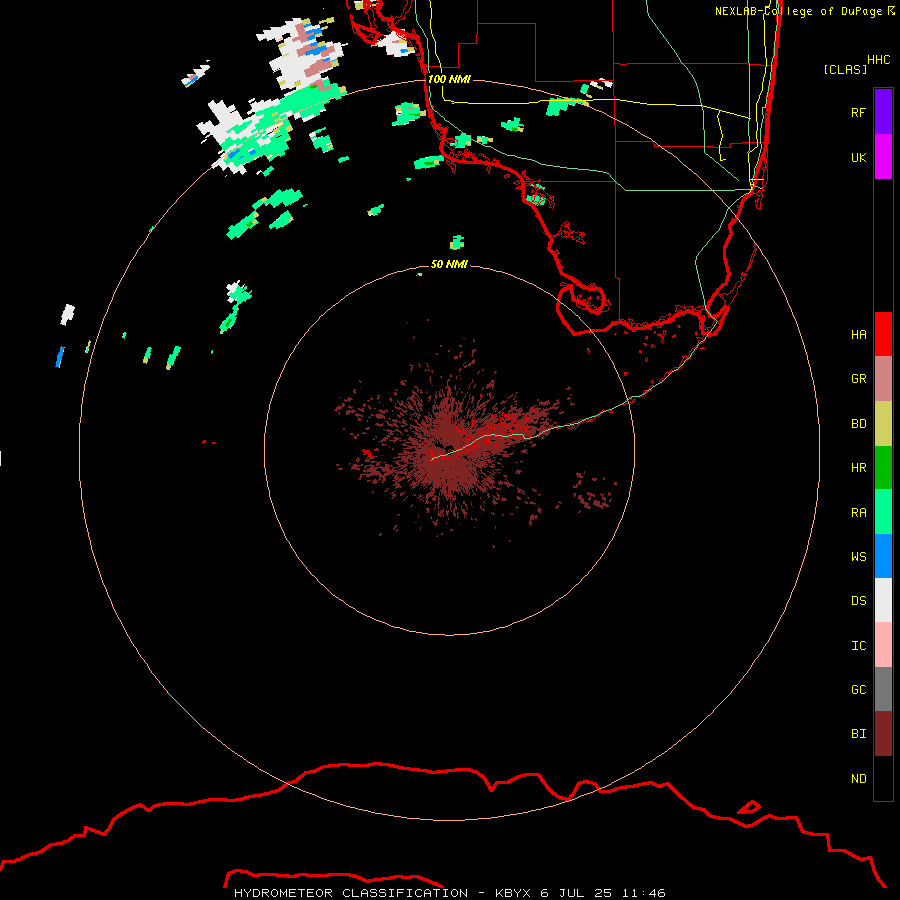
Task: Click the IC legend label
Action: click(x=858, y=646)
